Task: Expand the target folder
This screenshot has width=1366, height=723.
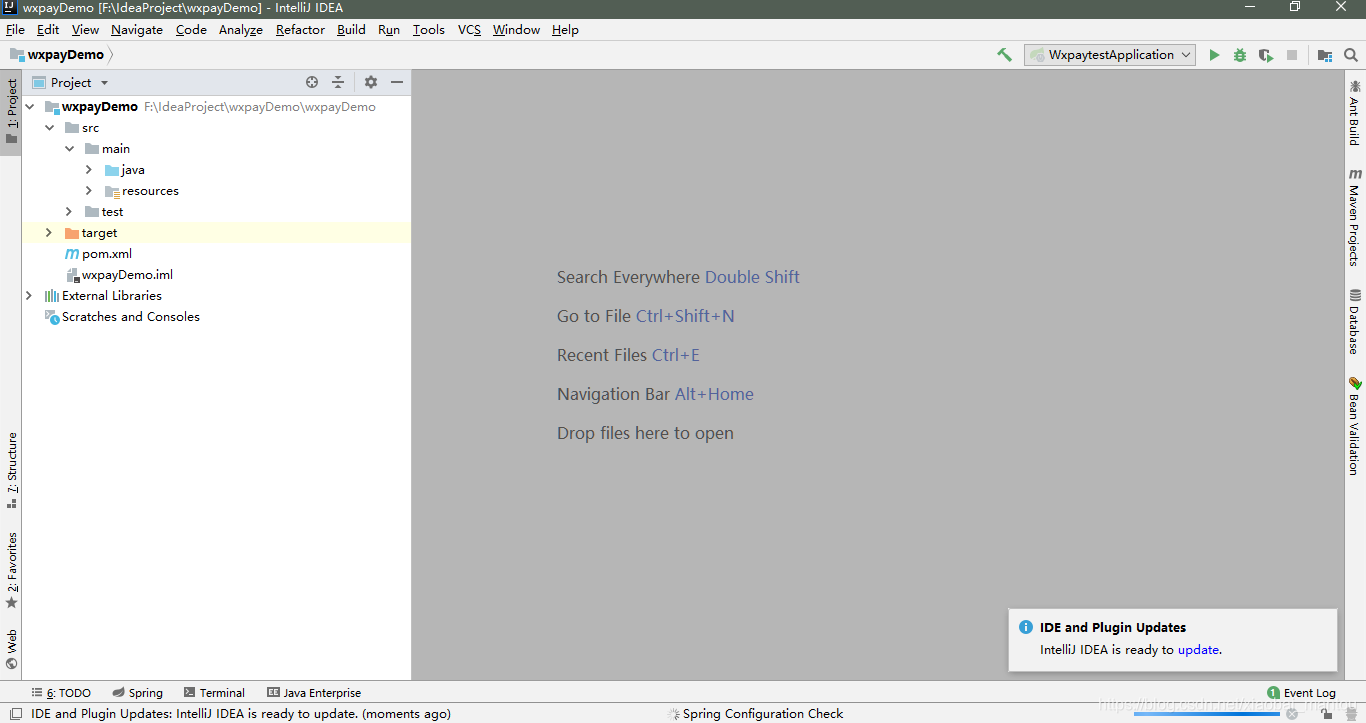Action: pos(49,233)
